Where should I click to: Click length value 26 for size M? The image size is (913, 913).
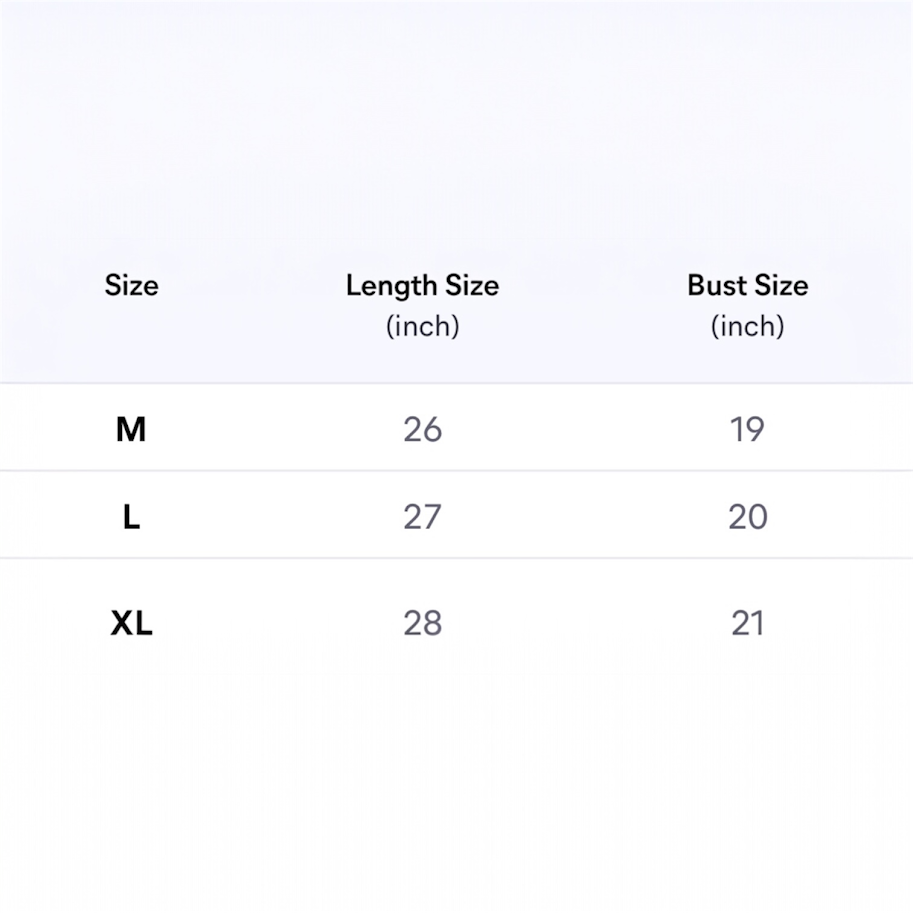(x=422, y=430)
